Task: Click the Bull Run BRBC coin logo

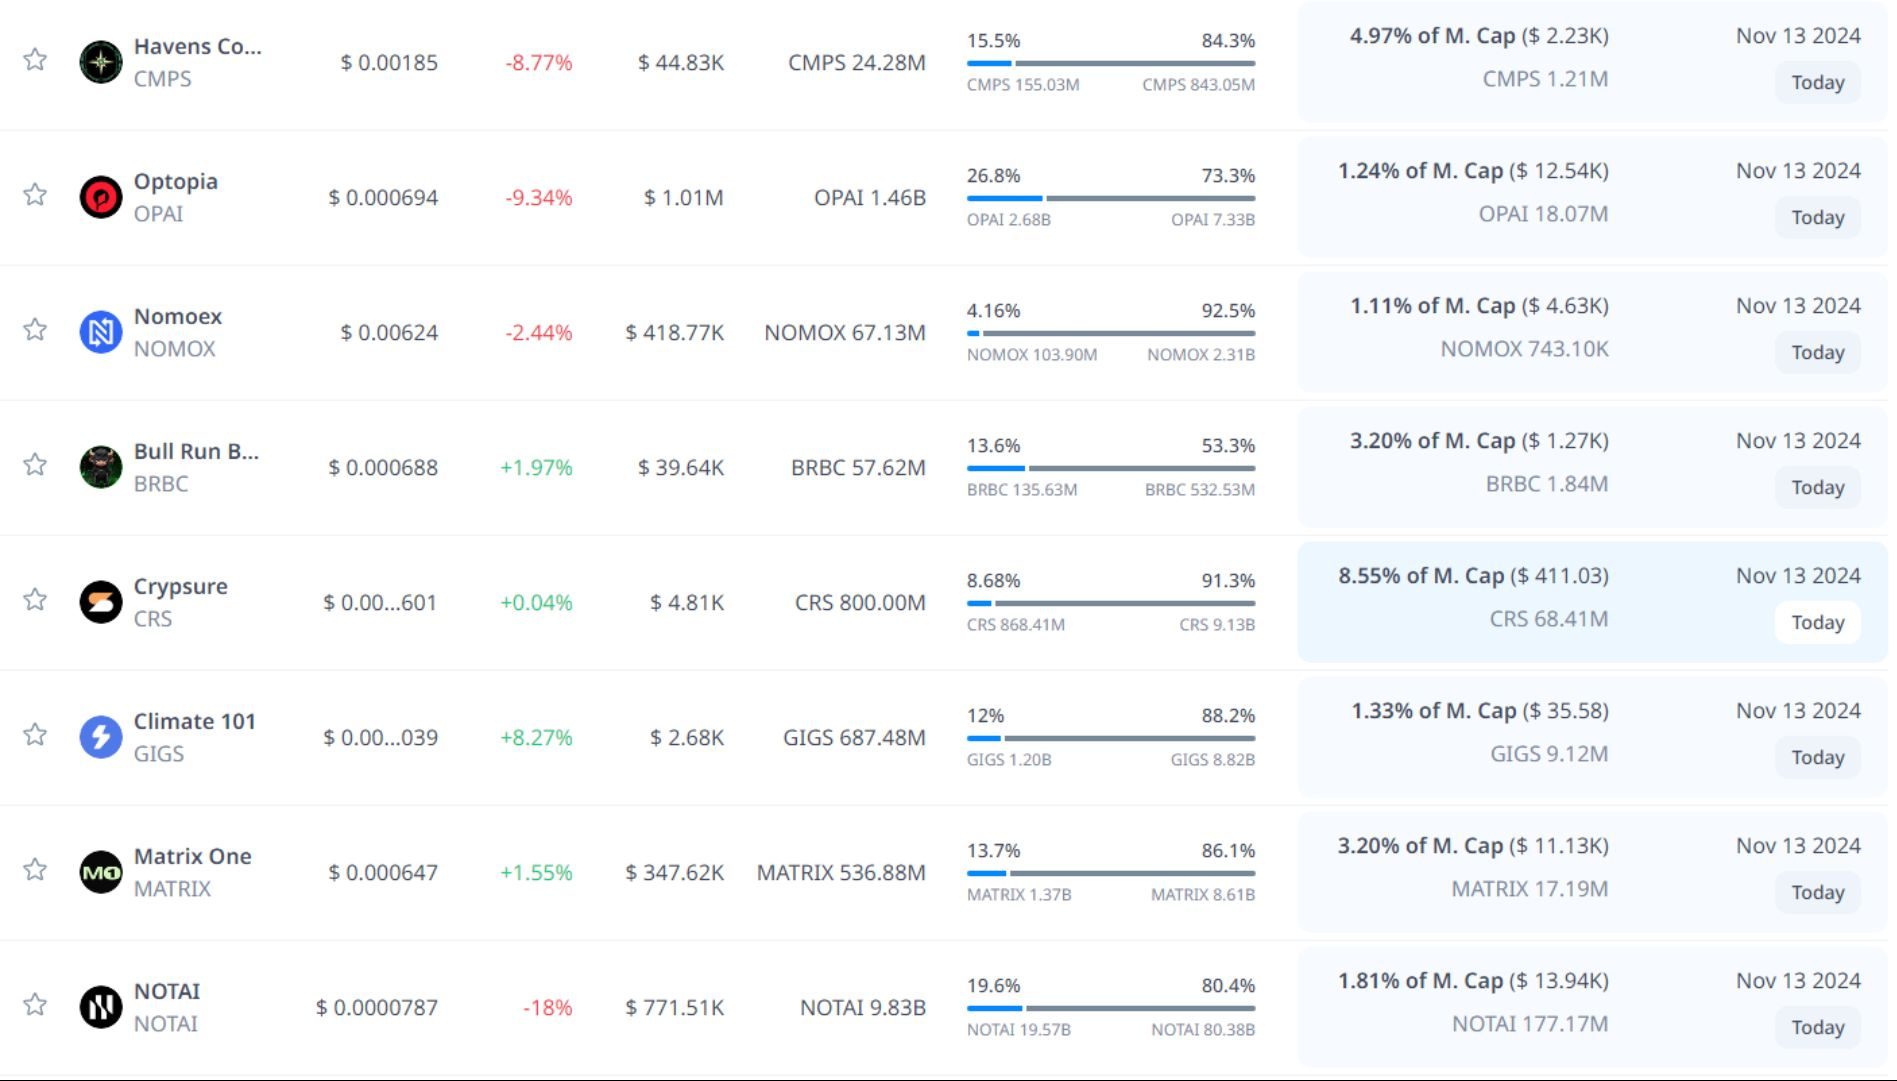Action: tap(101, 467)
